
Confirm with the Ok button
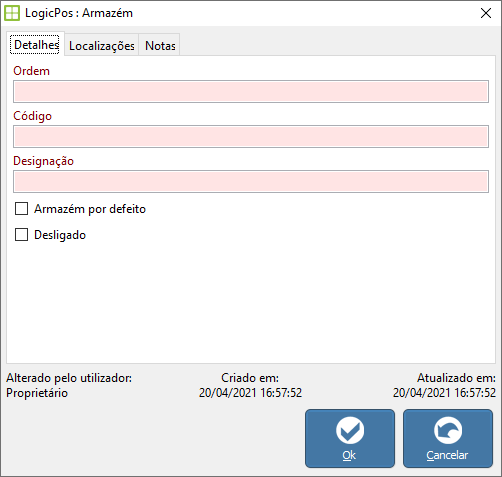(x=350, y=438)
